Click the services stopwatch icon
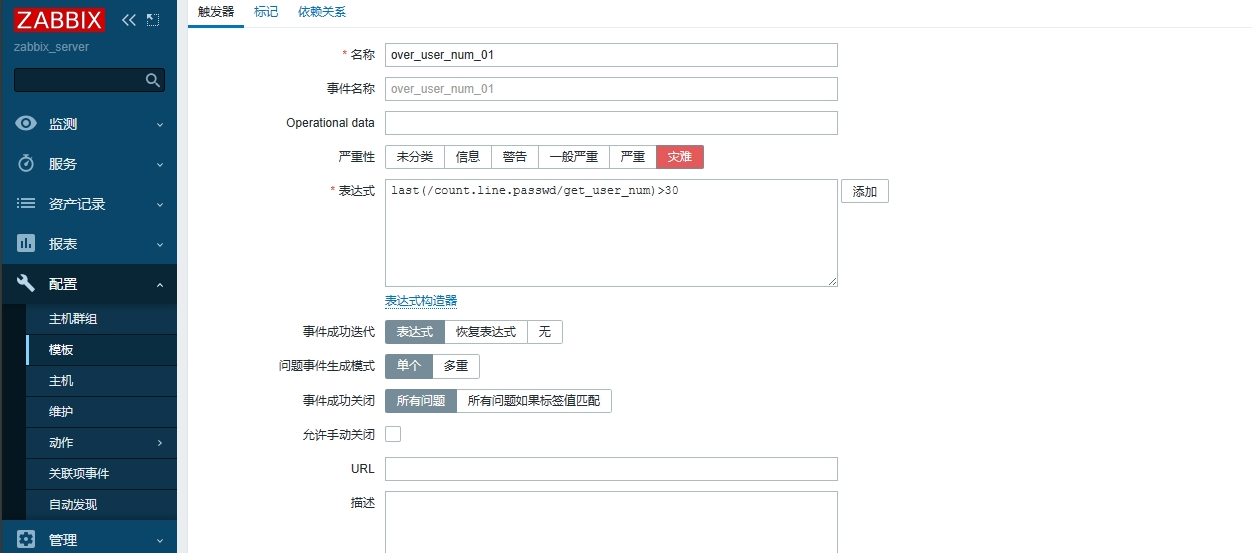Image resolution: width=1252 pixels, height=553 pixels. [27, 164]
